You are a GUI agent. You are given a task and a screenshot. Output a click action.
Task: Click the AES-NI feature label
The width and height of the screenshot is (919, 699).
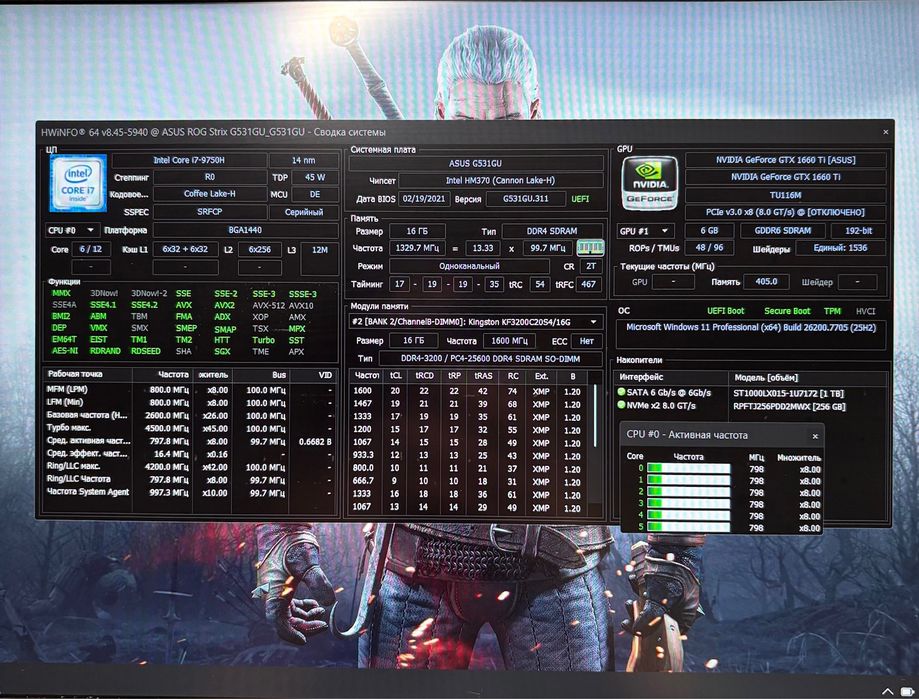(64, 351)
